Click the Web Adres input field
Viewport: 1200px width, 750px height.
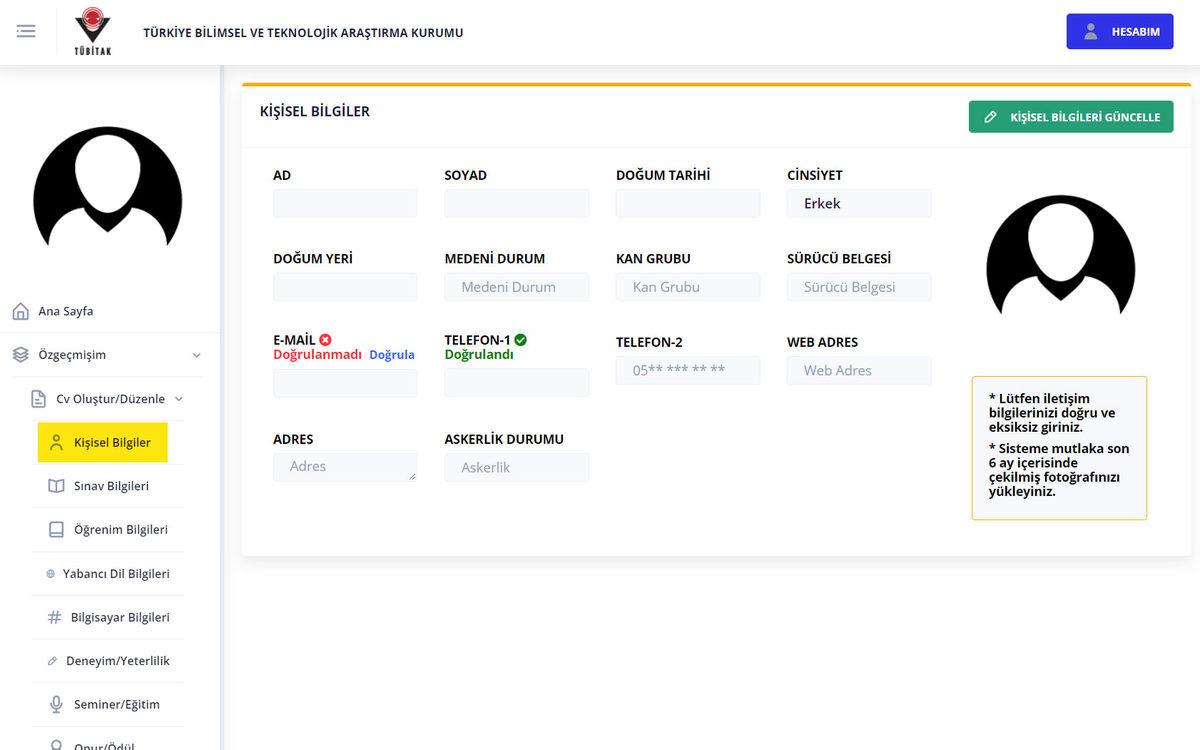click(x=858, y=371)
